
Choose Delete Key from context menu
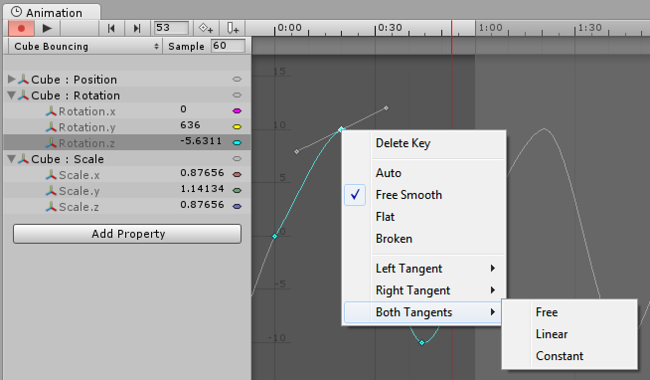[x=424, y=143]
